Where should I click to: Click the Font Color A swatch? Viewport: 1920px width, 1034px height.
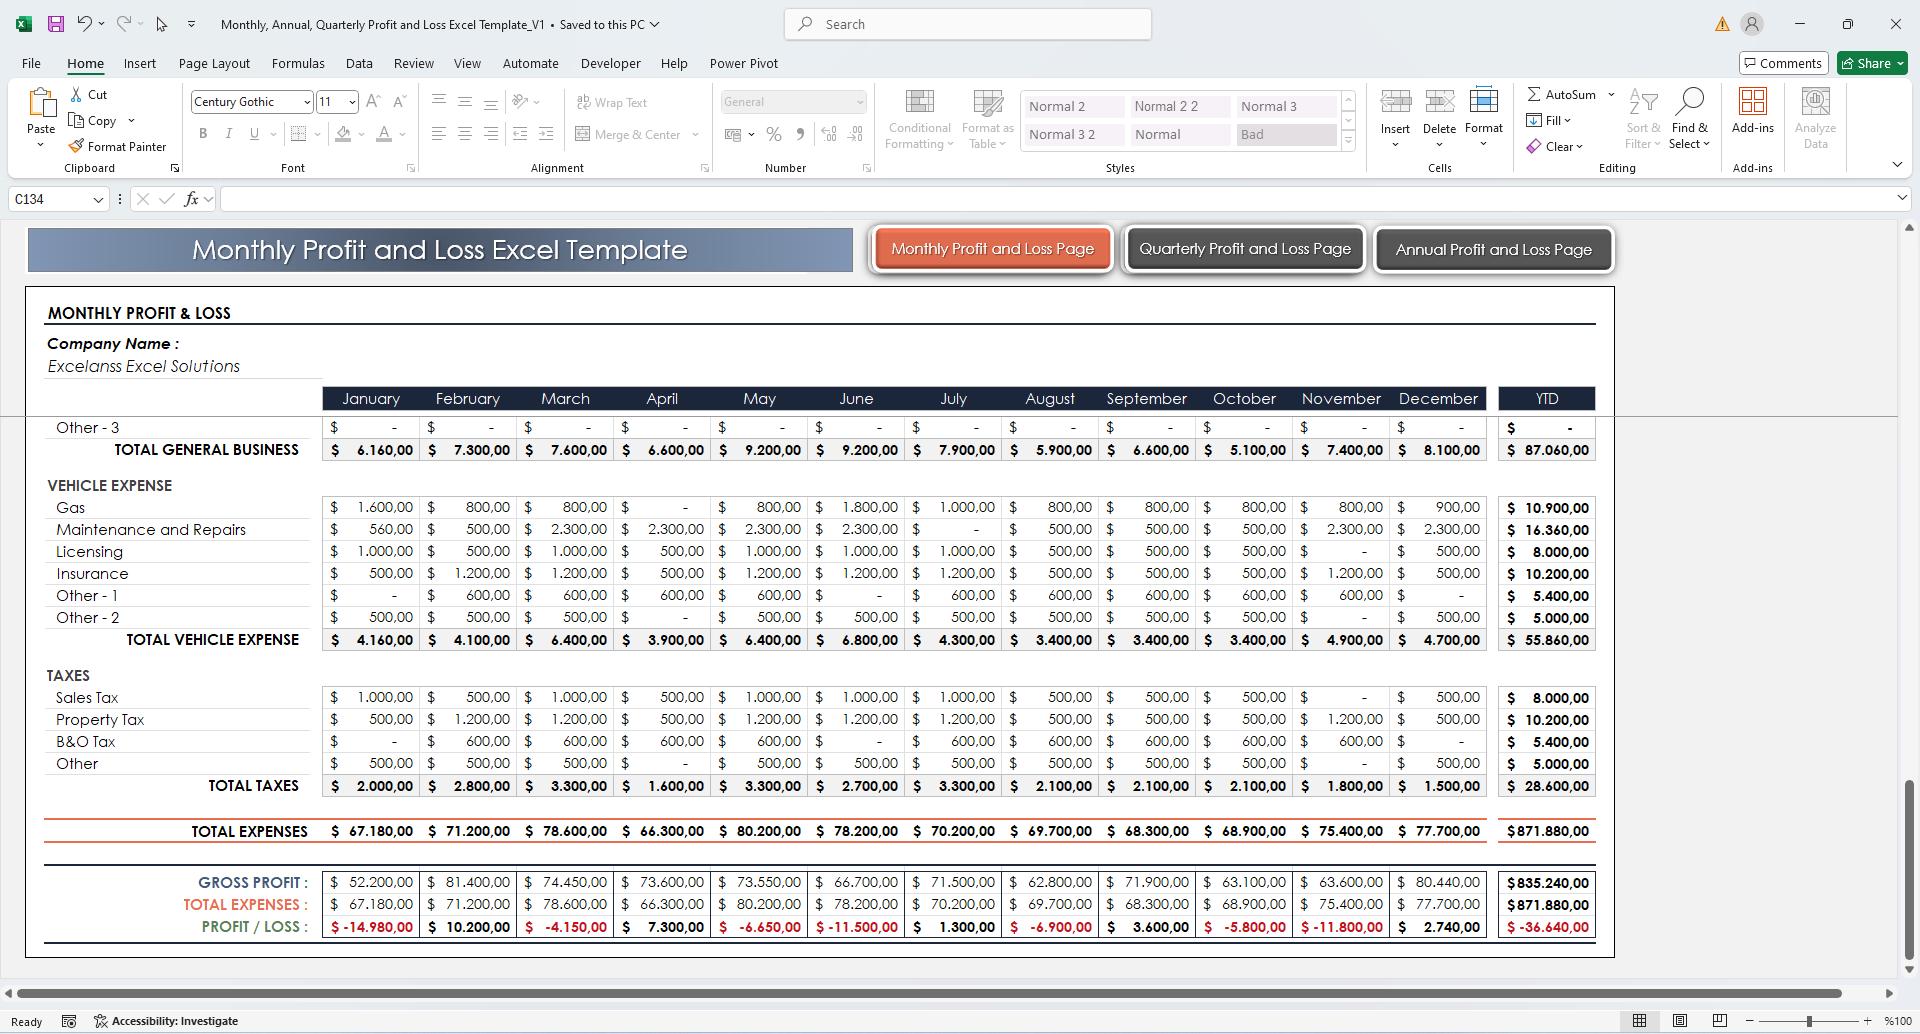384,134
